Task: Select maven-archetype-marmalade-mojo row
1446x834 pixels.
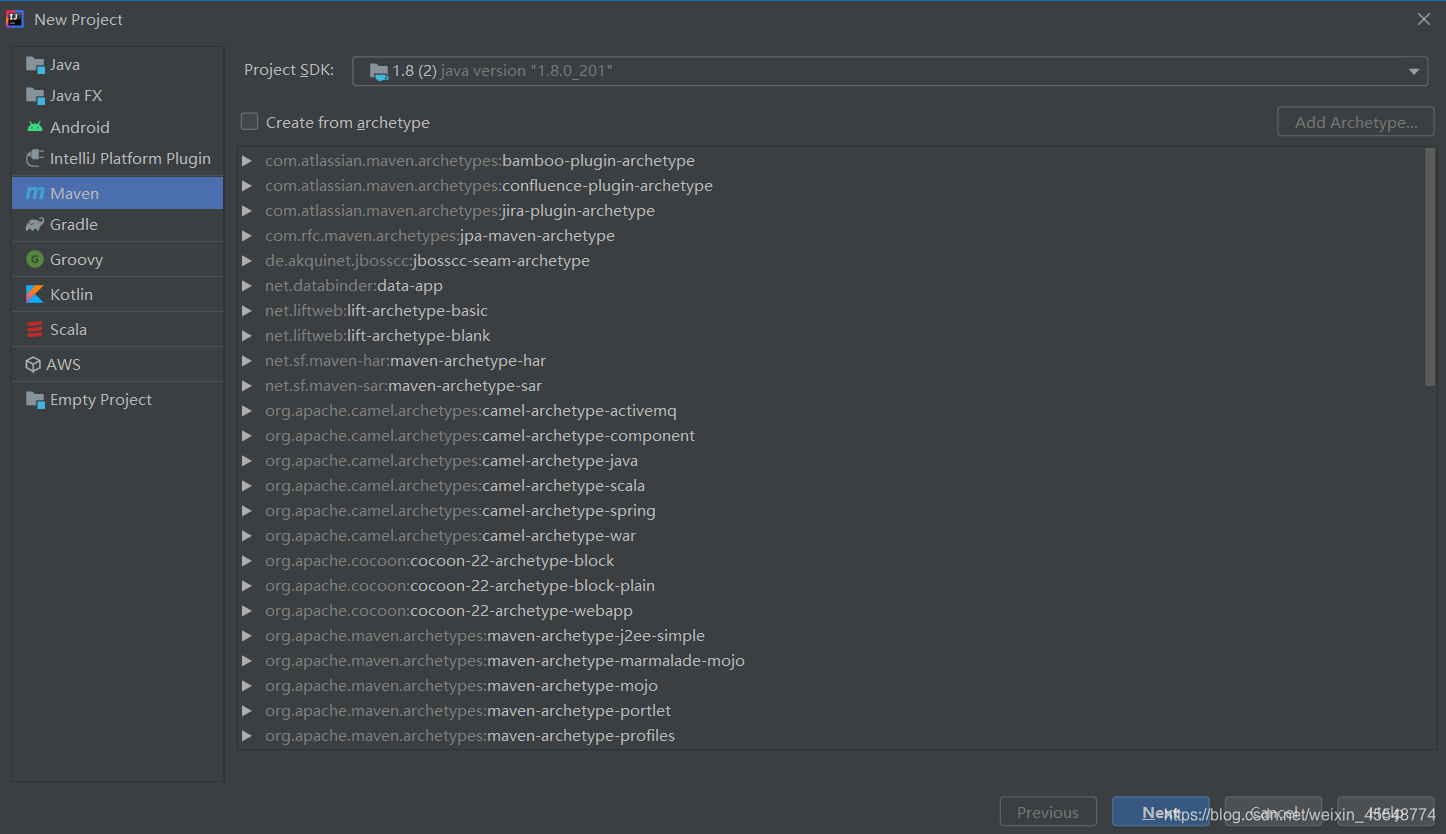Action: tap(831, 661)
